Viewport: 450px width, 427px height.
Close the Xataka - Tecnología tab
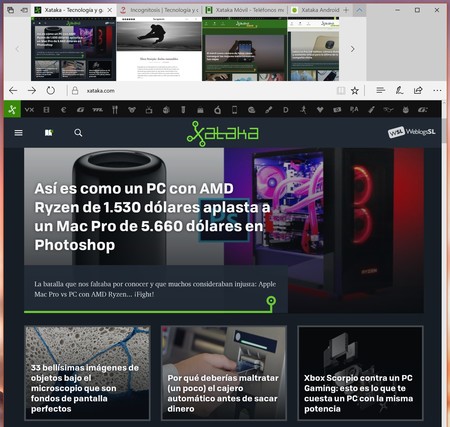pyautogui.click(x=109, y=10)
